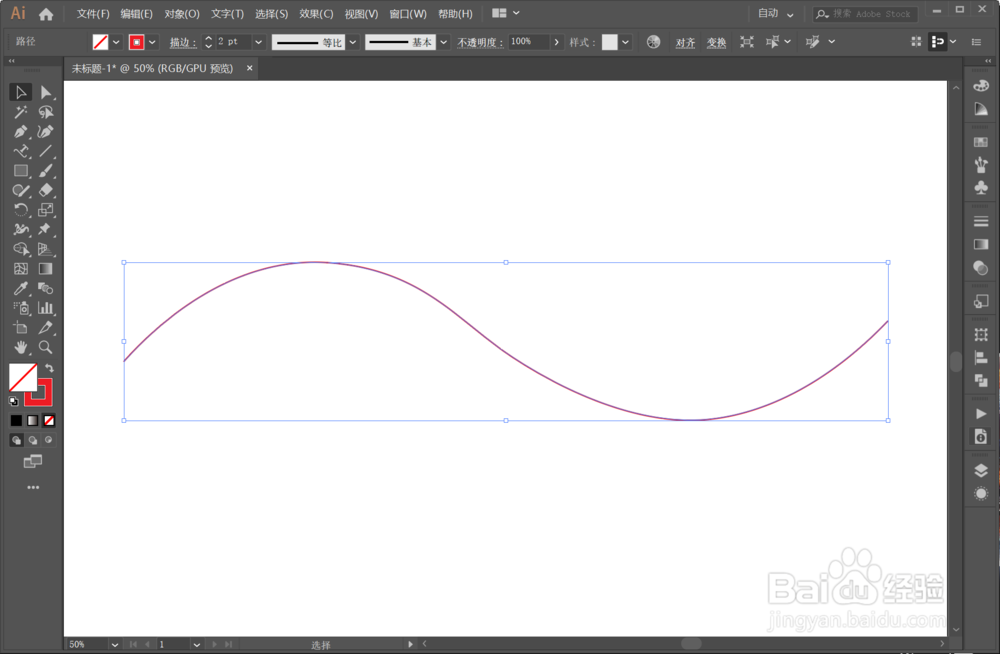Open the Layers panel icon
Viewport: 1000px width, 654px height.
pos(981,471)
